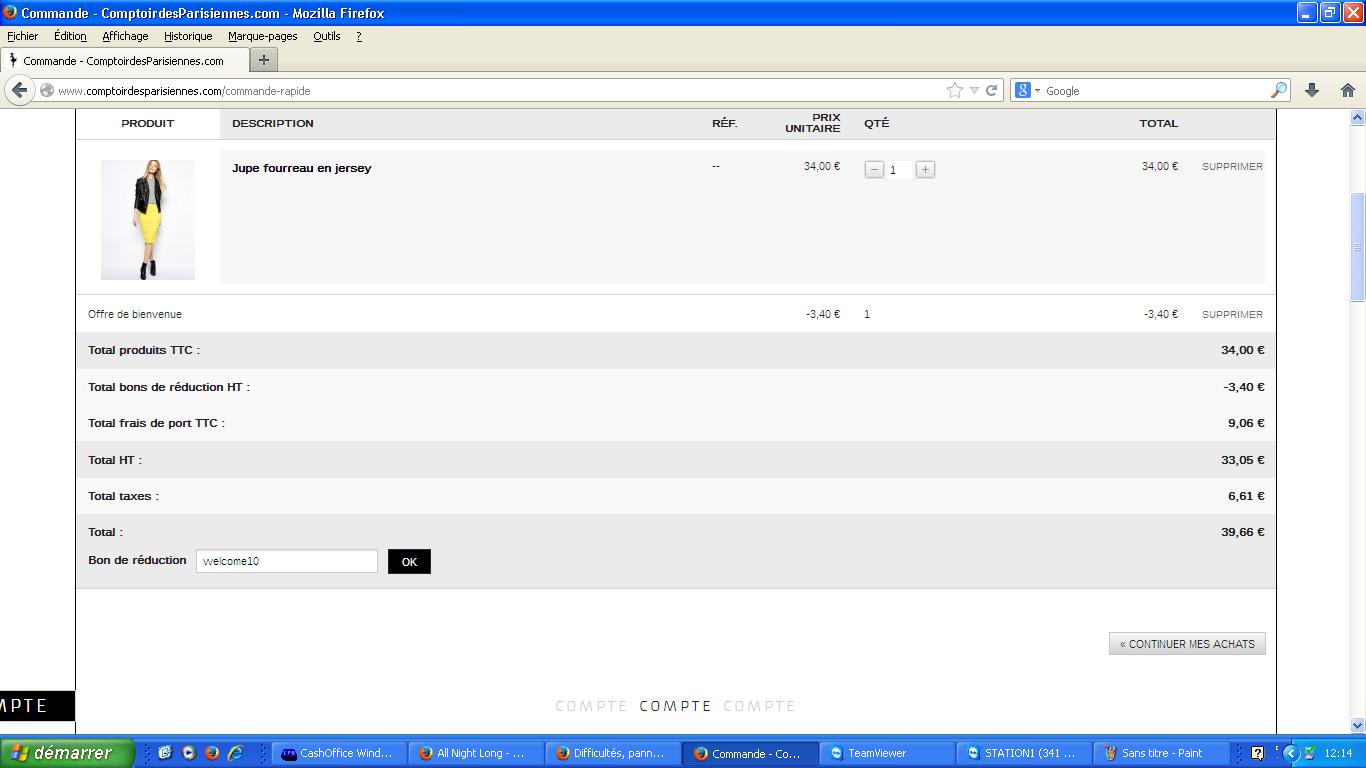Go back with the browser back arrow
Image resolution: width=1366 pixels, height=768 pixels.
pyautogui.click(x=20, y=90)
